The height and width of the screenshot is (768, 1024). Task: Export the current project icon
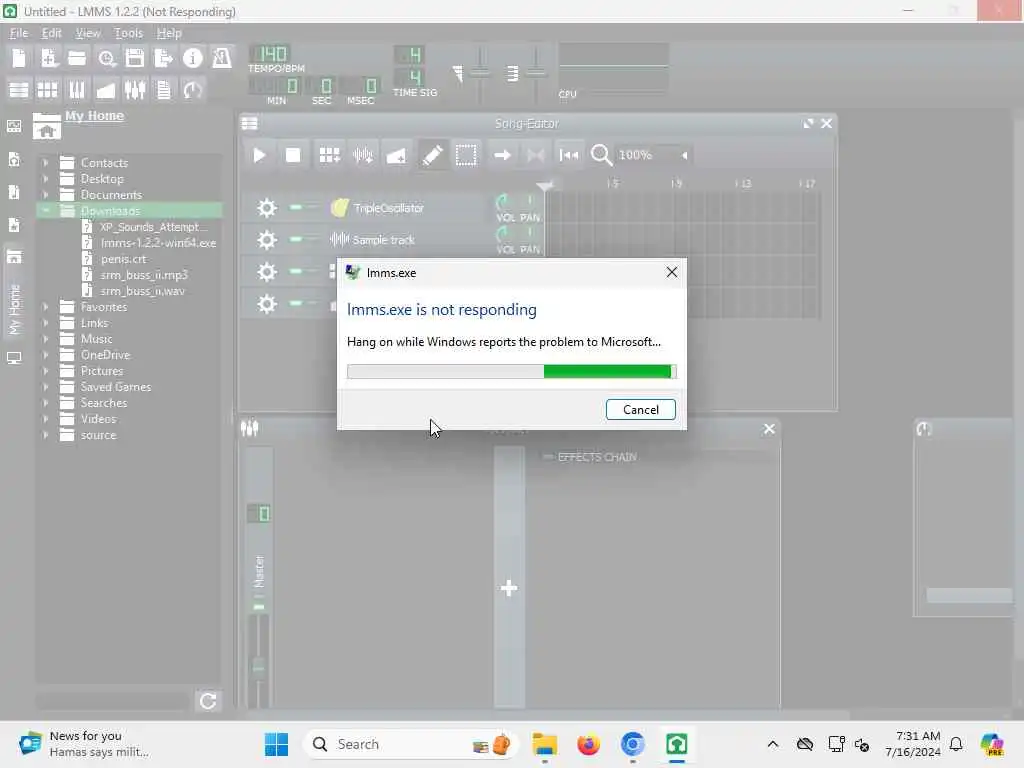tap(163, 58)
